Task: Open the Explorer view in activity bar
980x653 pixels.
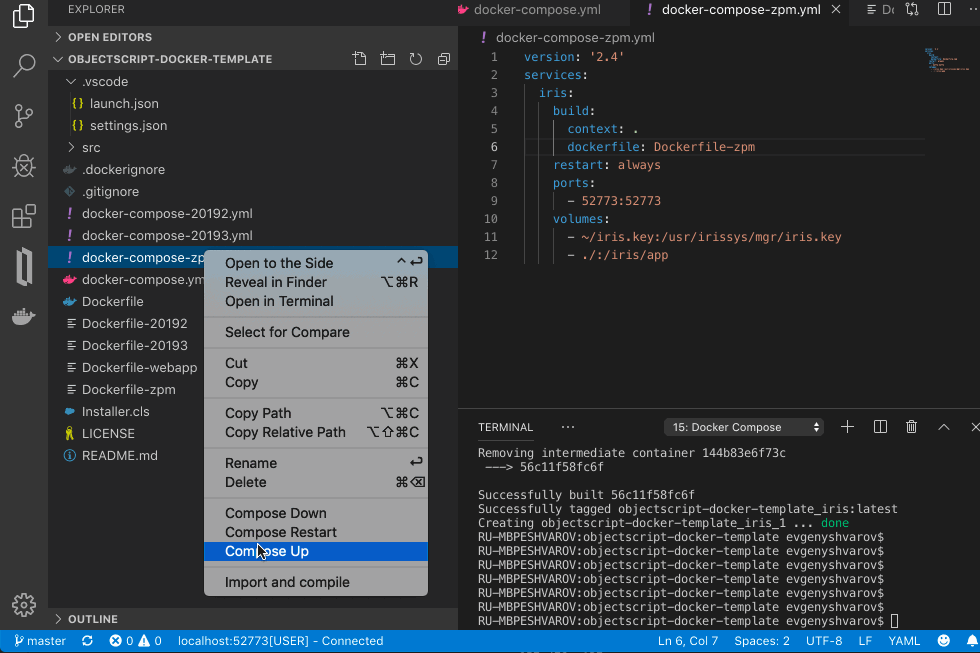Action: click(24, 16)
